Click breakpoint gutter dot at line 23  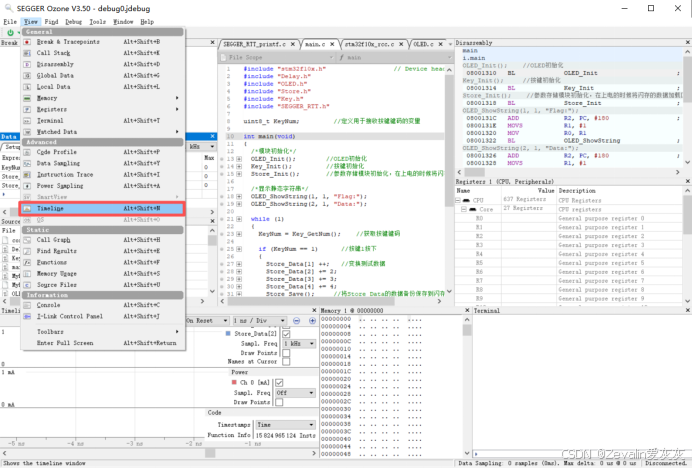pos(222,234)
